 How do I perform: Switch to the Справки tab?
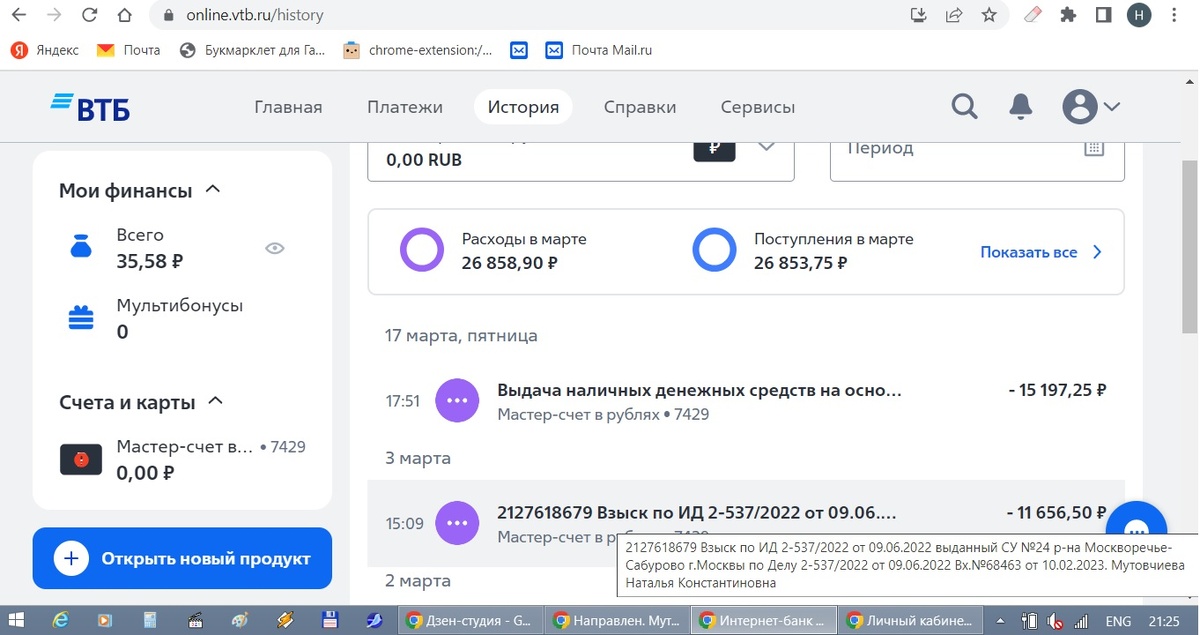coord(640,106)
